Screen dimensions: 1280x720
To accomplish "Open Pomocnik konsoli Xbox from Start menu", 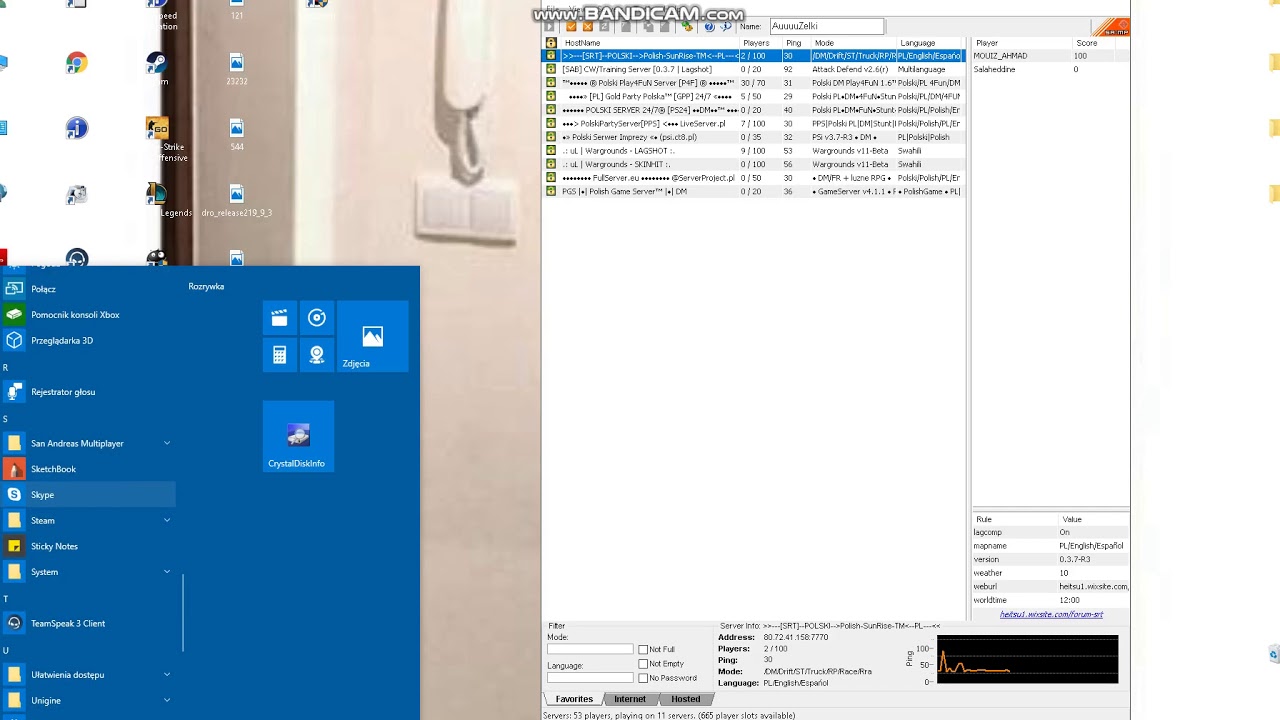I will (x=88, y=315).
